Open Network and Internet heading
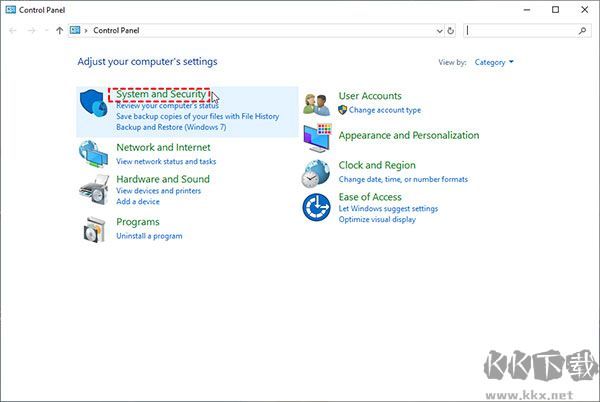This screenshot has height=402, width=600. [x=163, y=147]
